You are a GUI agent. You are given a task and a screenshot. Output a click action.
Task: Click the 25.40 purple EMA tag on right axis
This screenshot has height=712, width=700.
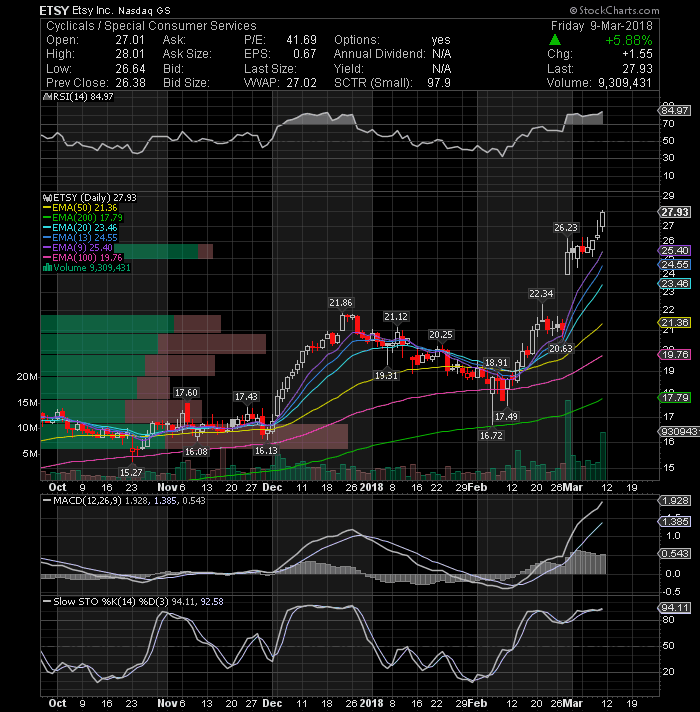pyautogui.click(x=675, y=251)
